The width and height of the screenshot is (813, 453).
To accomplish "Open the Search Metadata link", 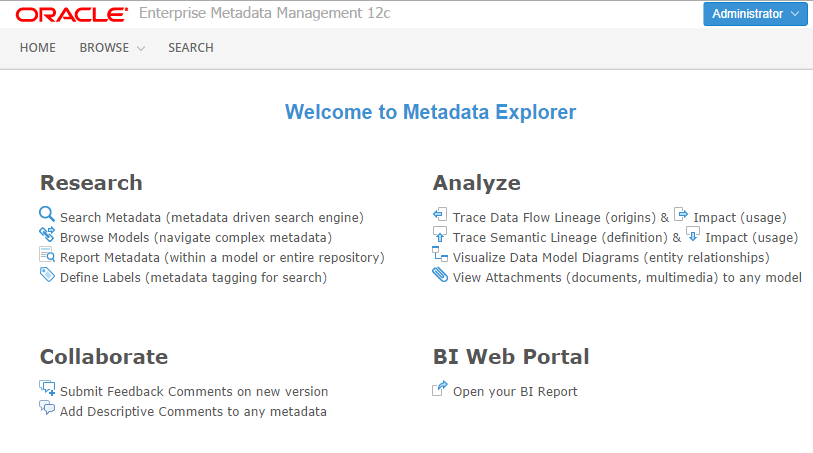I will click(x=211, y=217).
